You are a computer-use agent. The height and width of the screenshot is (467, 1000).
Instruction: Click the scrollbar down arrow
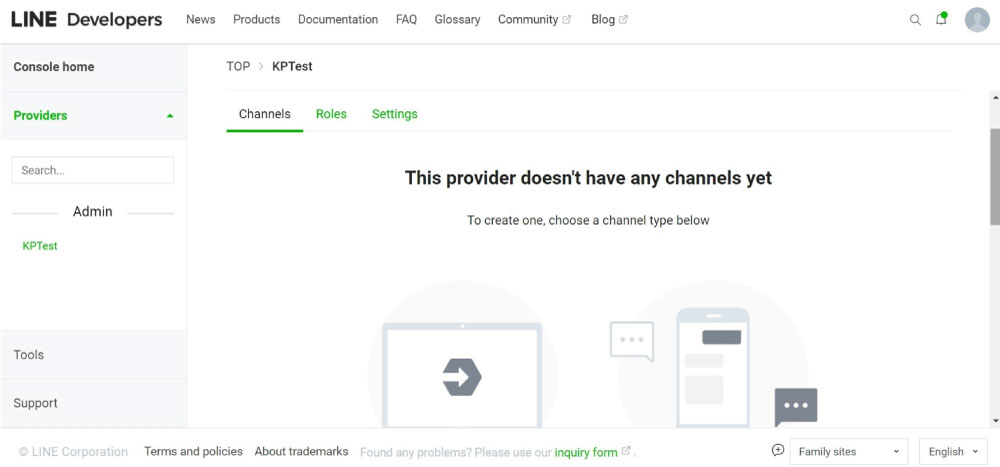pyautogui.click(x=994, y=421)
